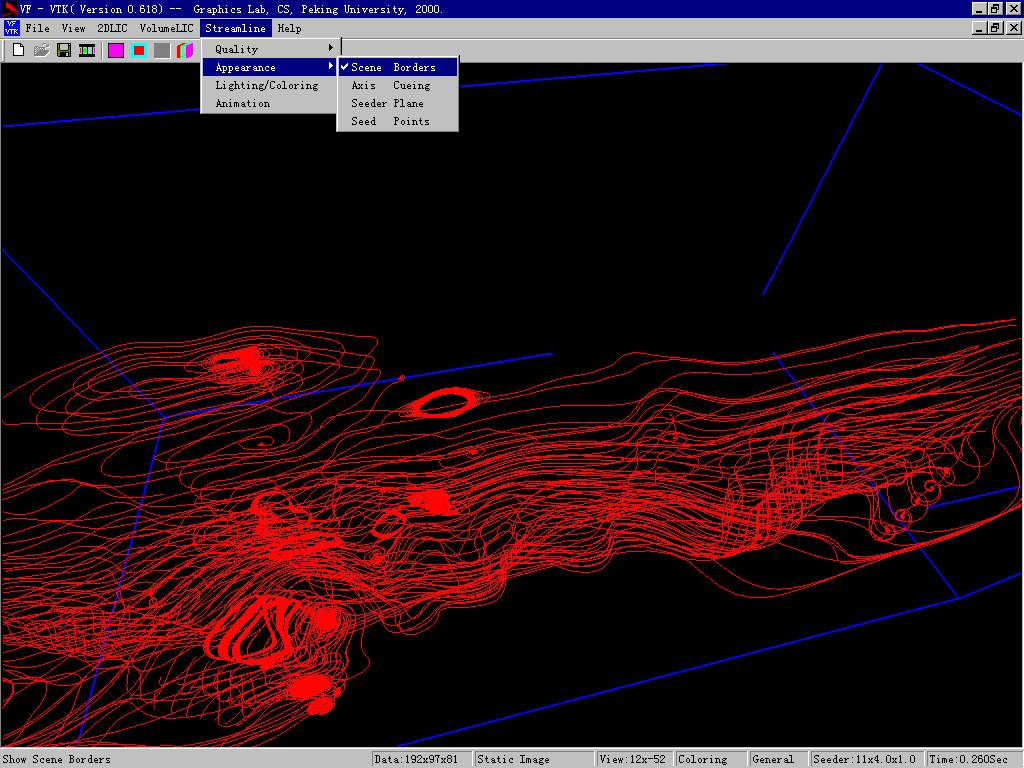The height and width of the screenshot is (768, 1024).
Task: Click the 'Static Image' status bar entry
Action: 534,759
